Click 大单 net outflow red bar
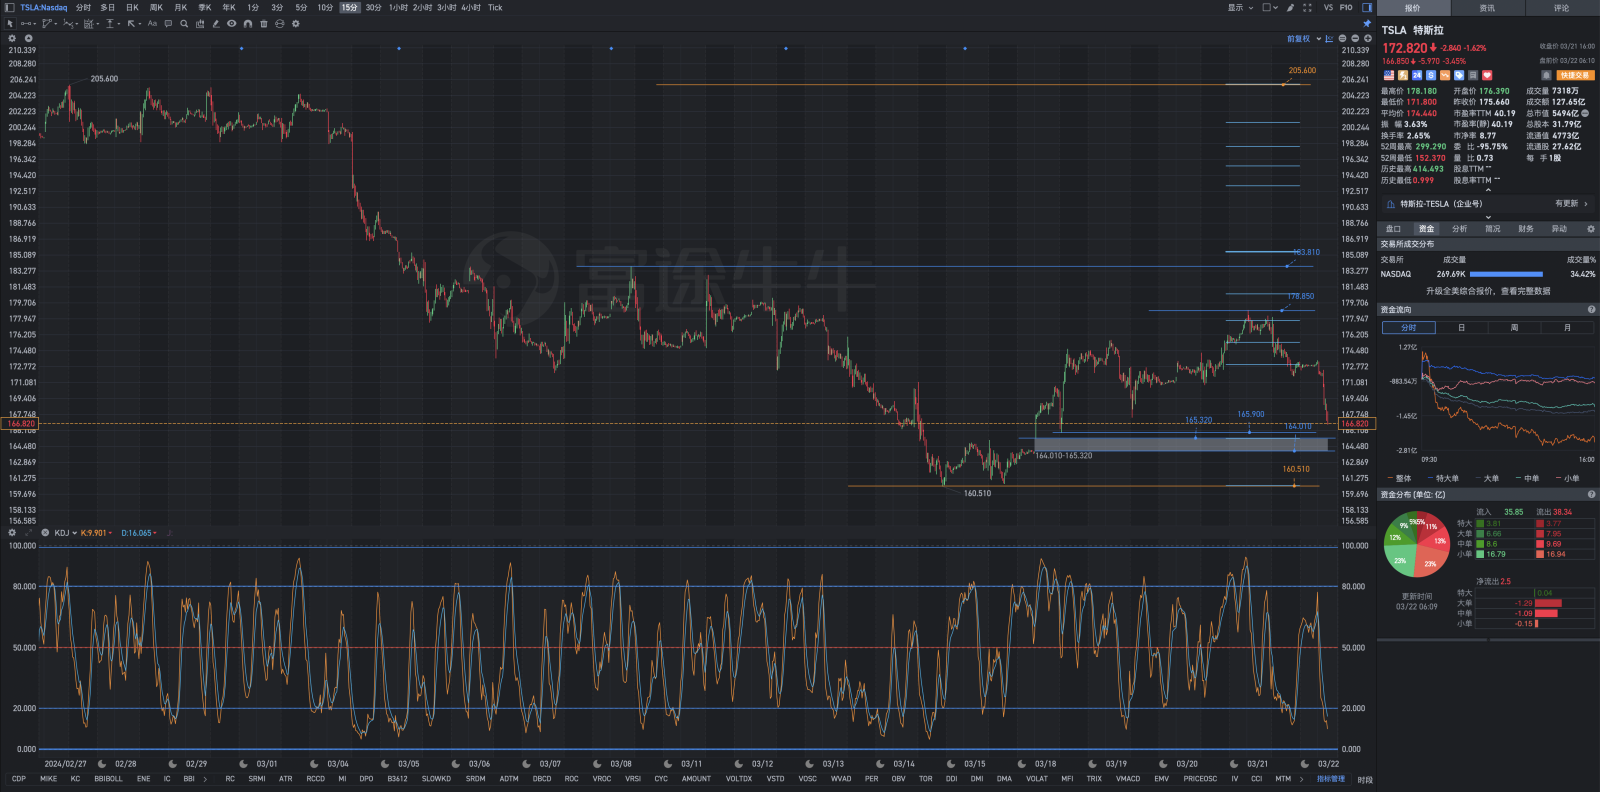The width and height of the screenshot is (1600, 792). tap(1548, 603)
